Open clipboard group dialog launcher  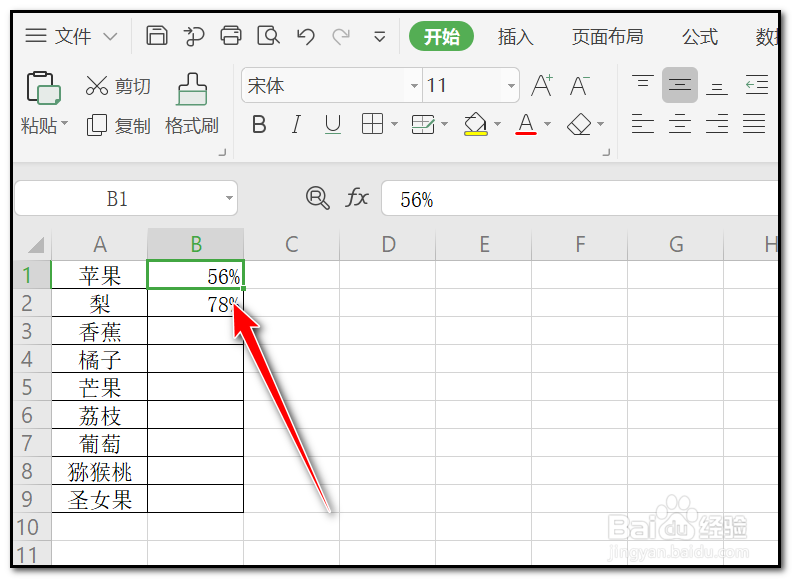[x=222, y=152]
